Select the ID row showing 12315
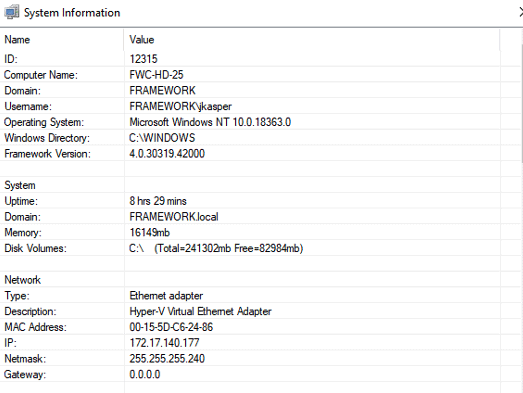Viewport: 523px width, 393px height. [x=250, y=59]
